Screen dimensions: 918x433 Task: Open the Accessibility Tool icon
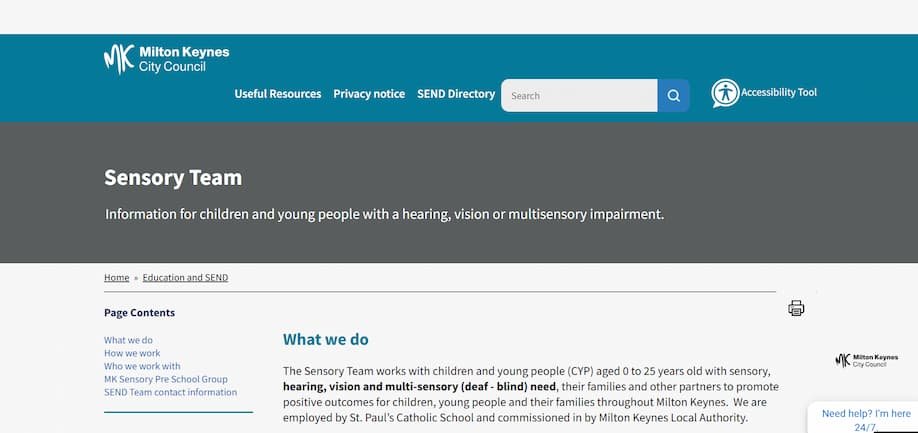(x=725, y=94)
